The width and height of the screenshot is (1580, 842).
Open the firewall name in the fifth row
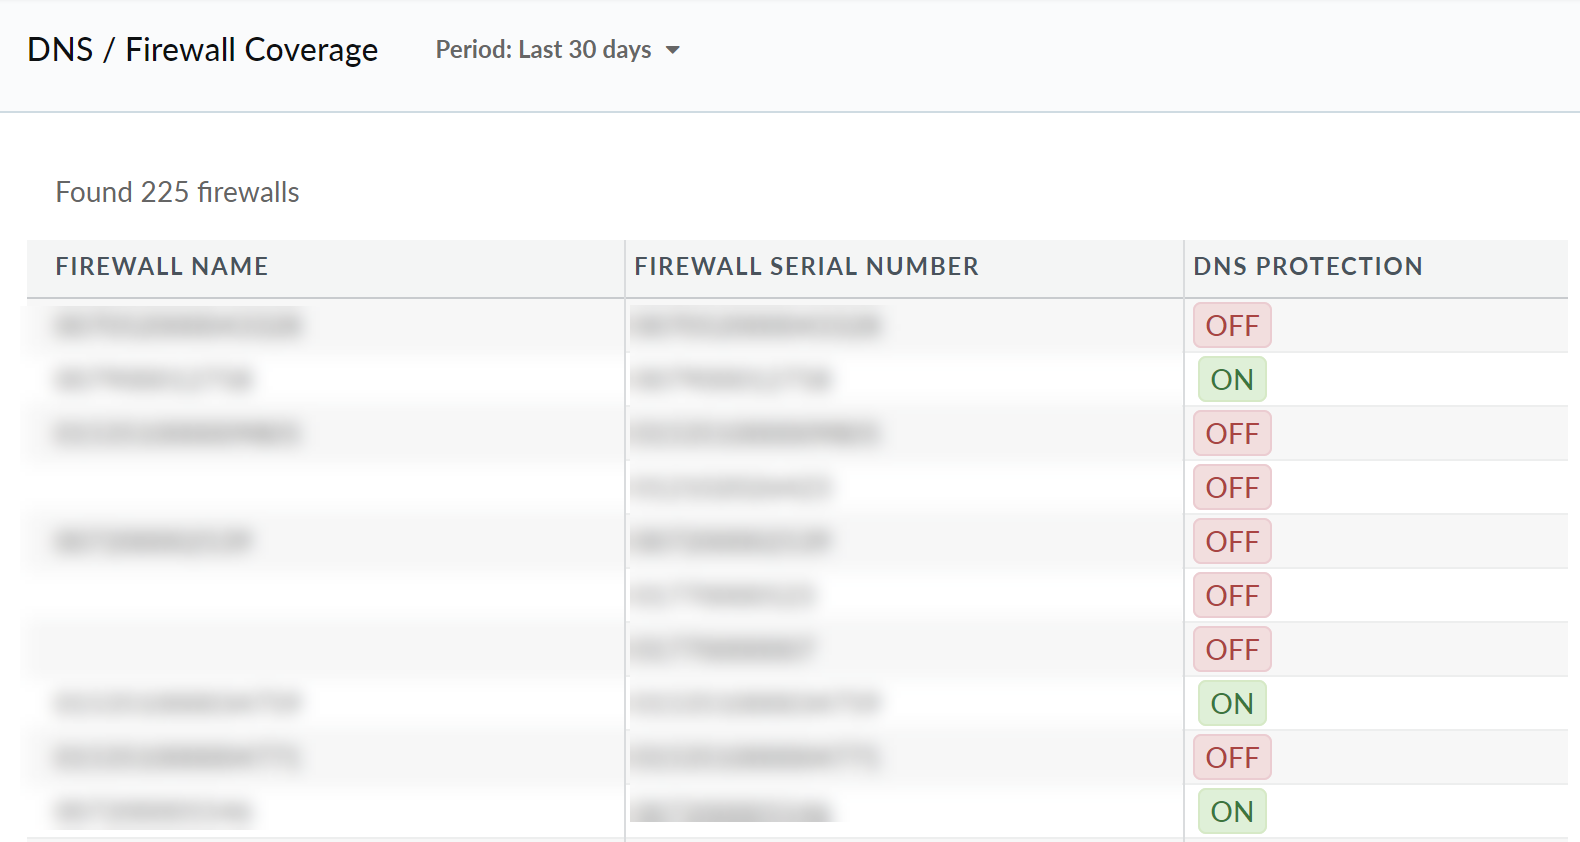click(153, 542)
